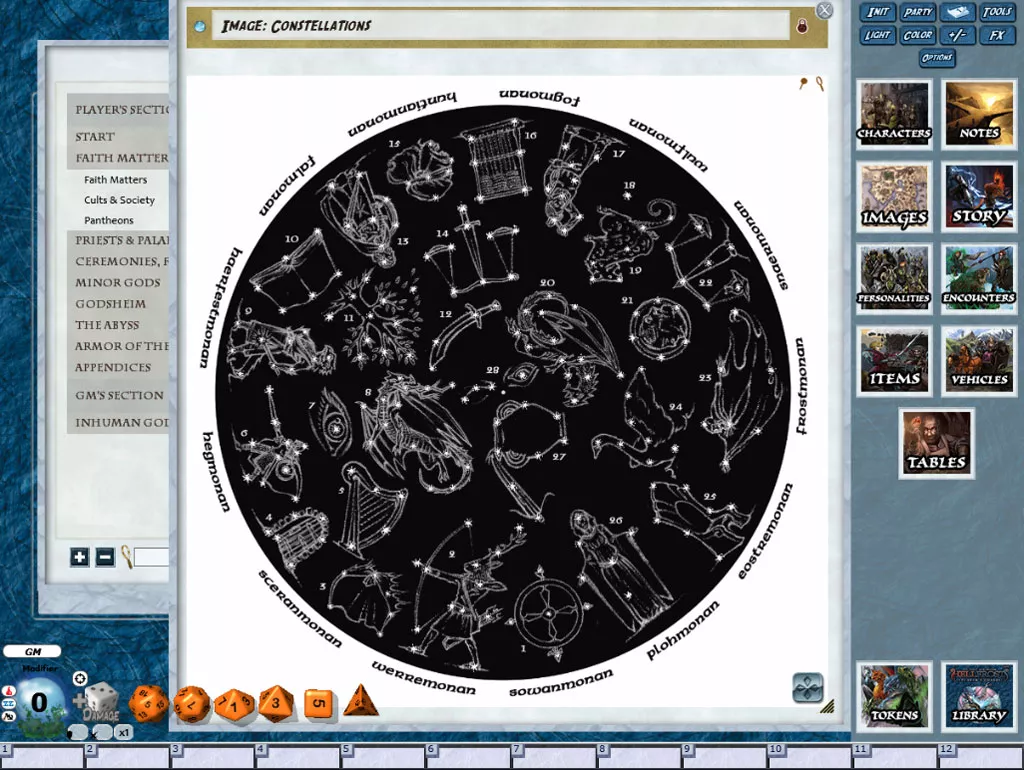Click the pin icon above the image
Image resolution: width=1024 pixels, height=770 pixels.
[803, 83]
